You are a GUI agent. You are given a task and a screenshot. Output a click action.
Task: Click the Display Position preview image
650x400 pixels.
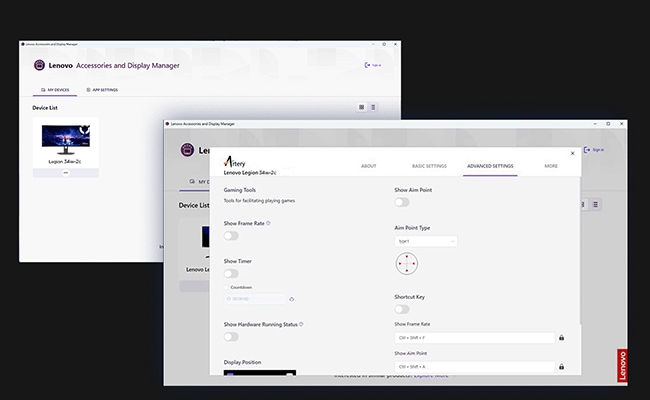tap(260, 373)
